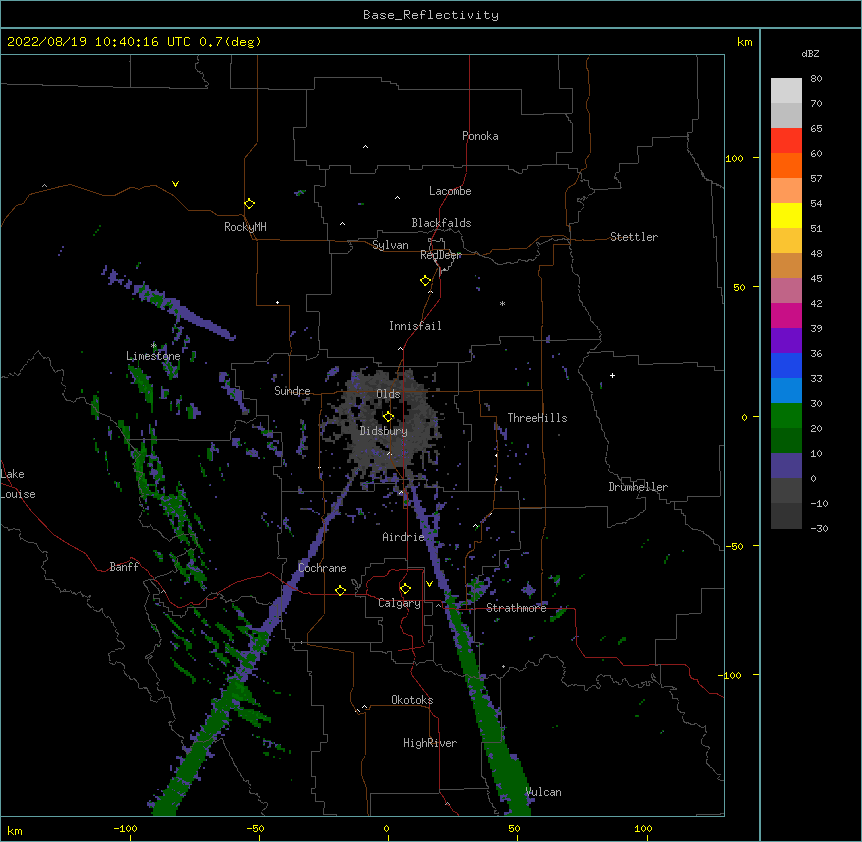Image resolution: width=862 pixels, height=842 pixels.
Task: Click the yellow diamond marker below the Cochrane label
Action: click(x=340, y=590)
